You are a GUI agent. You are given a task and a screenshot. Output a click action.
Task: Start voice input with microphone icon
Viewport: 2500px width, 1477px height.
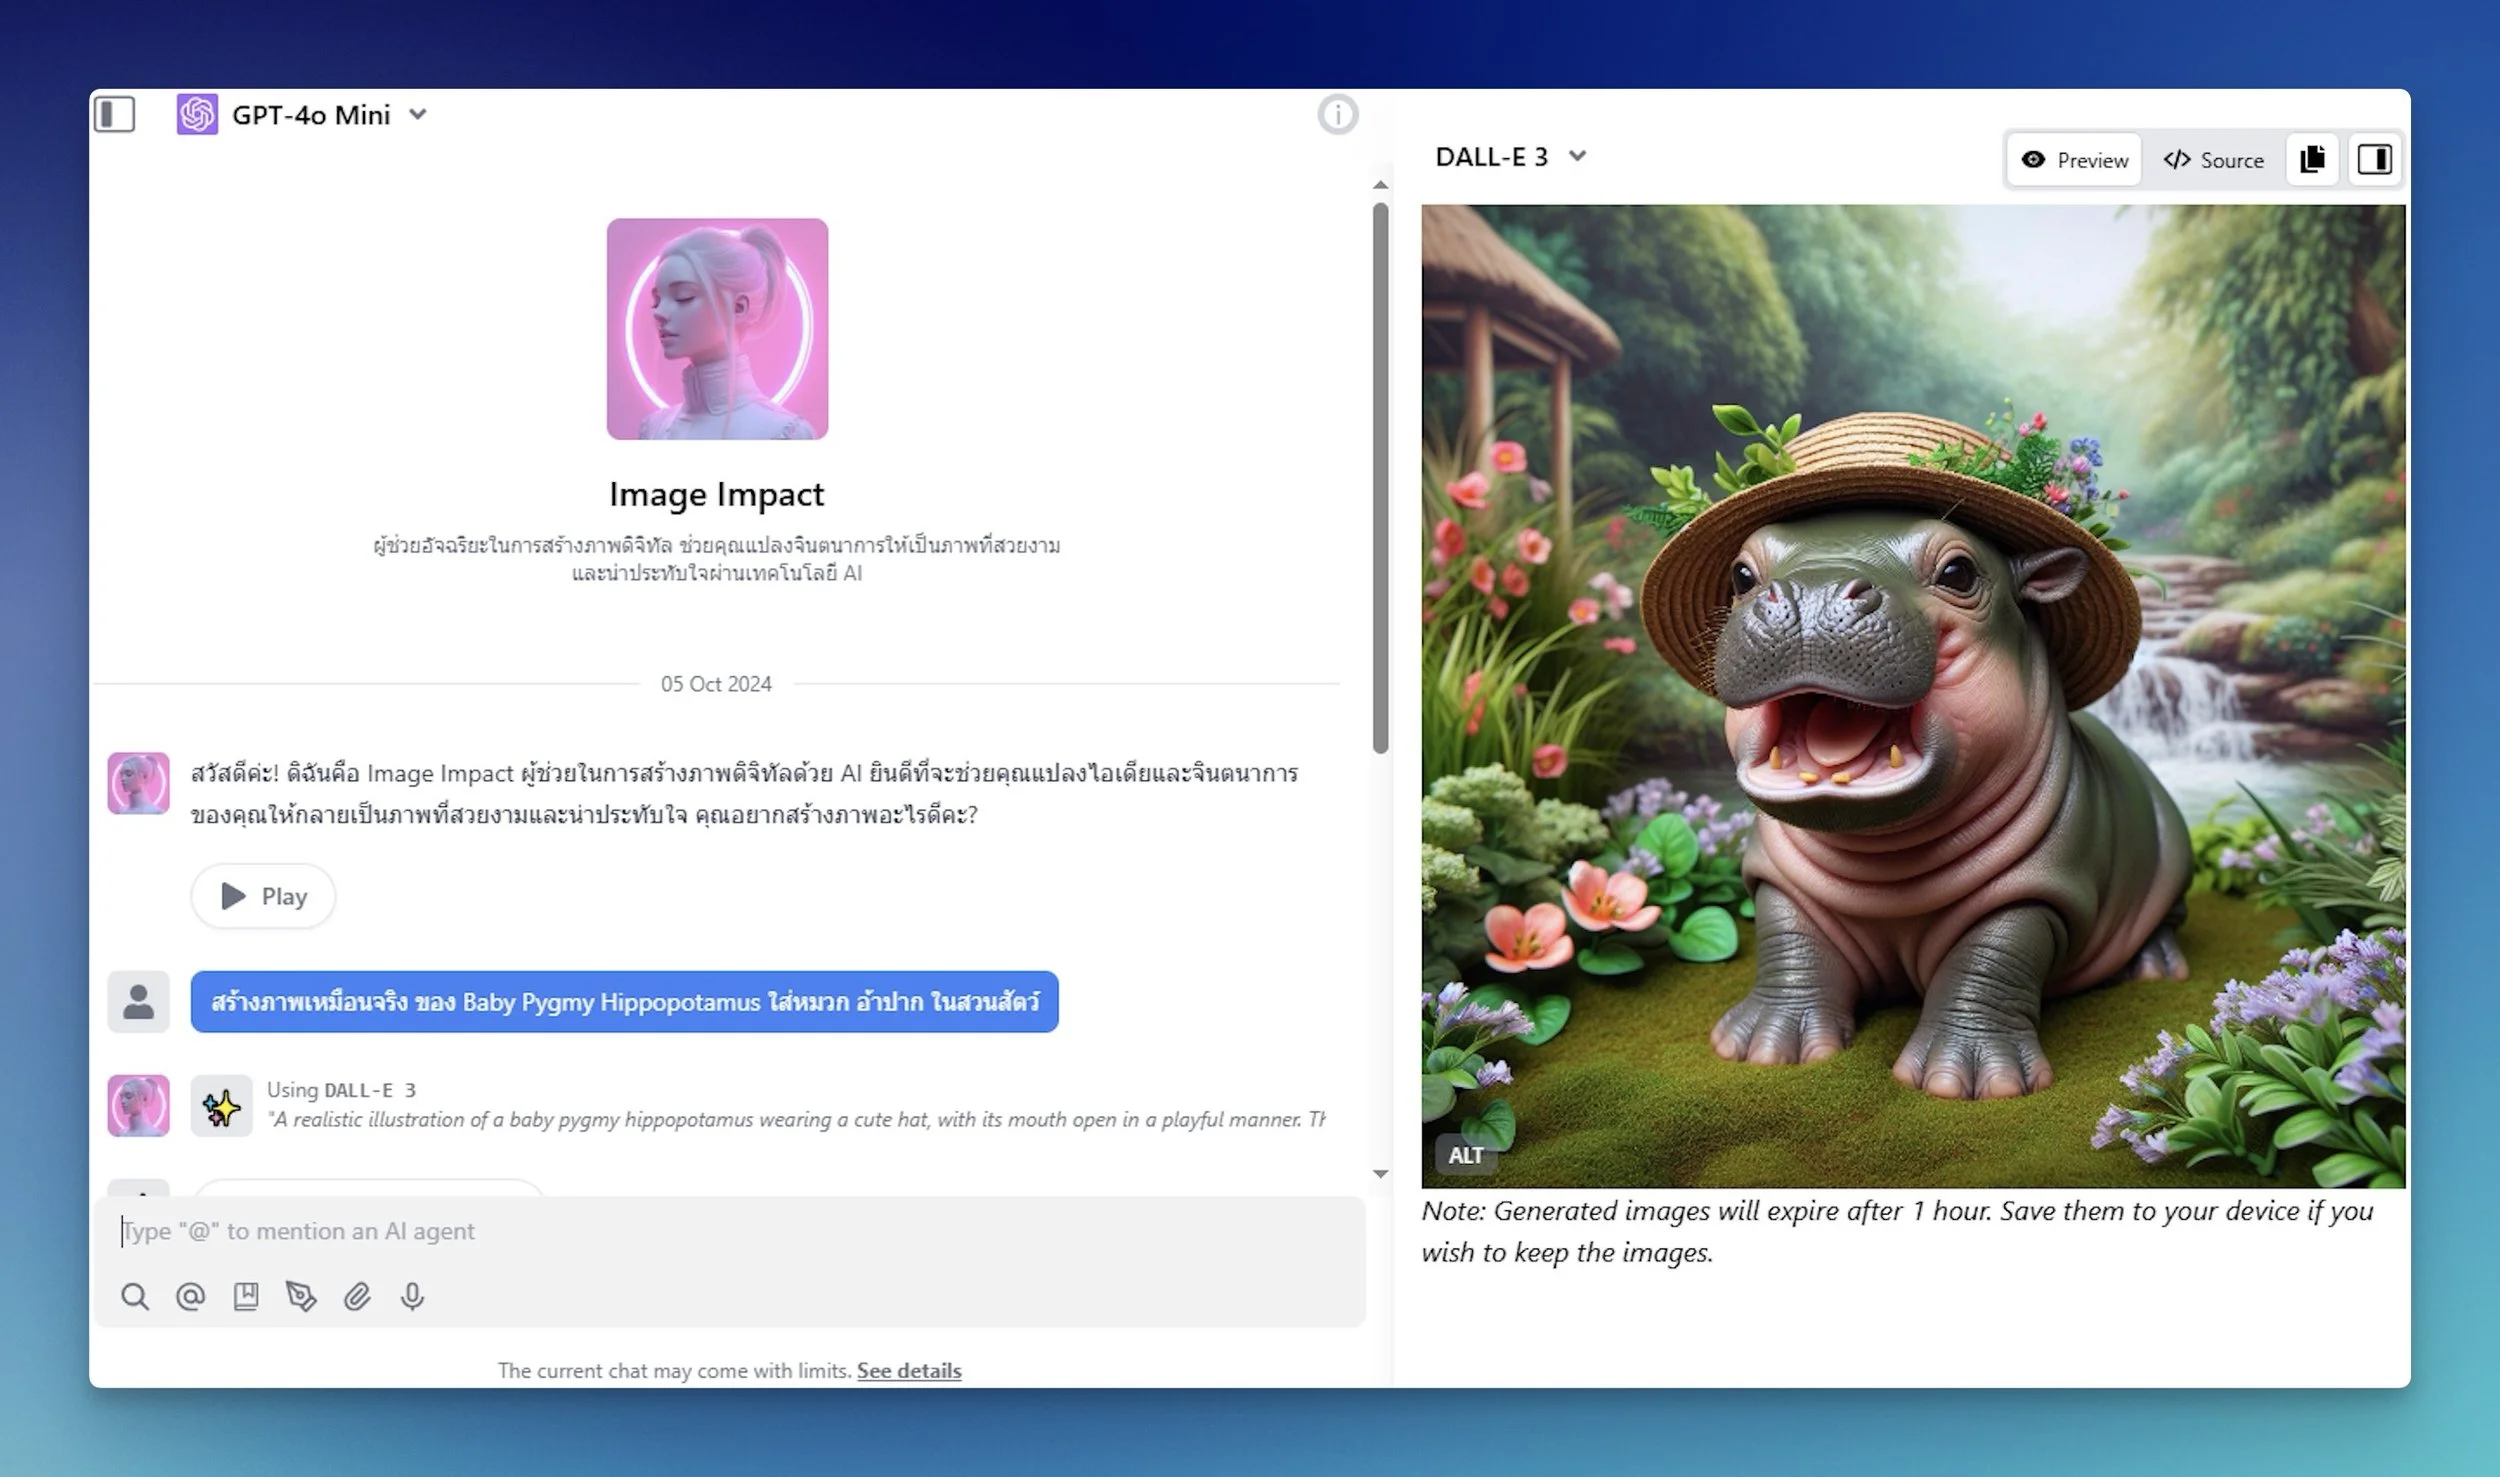click(412, 1297)
